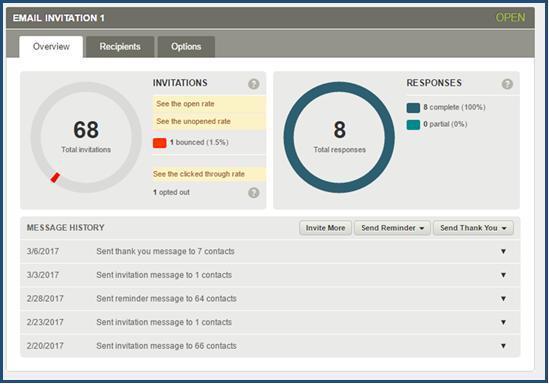Click the 3/3/2017 date entry
The width and height of the screenshot is (549, 384).
43,275
